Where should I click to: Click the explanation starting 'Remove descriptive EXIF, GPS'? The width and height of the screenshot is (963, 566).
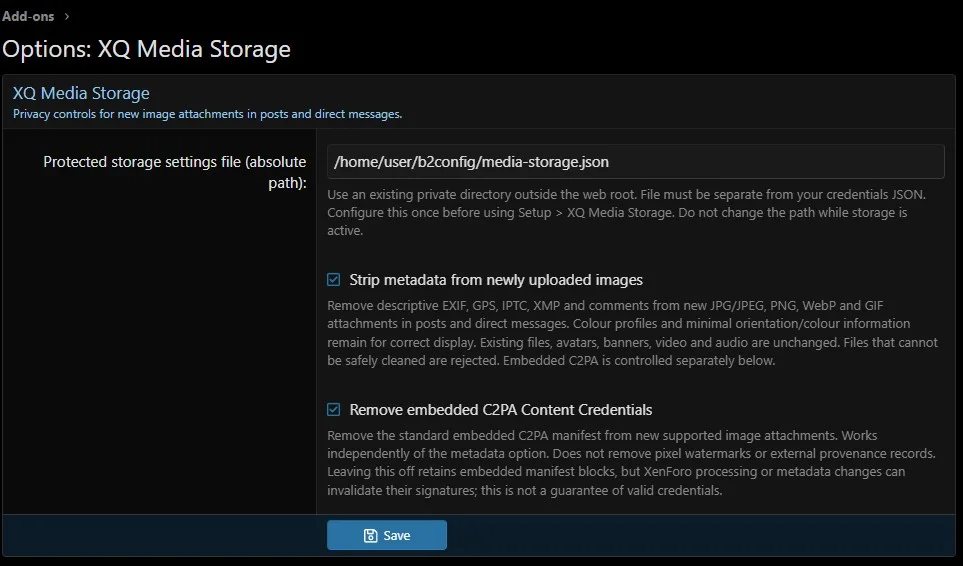[x=633, y=333]
